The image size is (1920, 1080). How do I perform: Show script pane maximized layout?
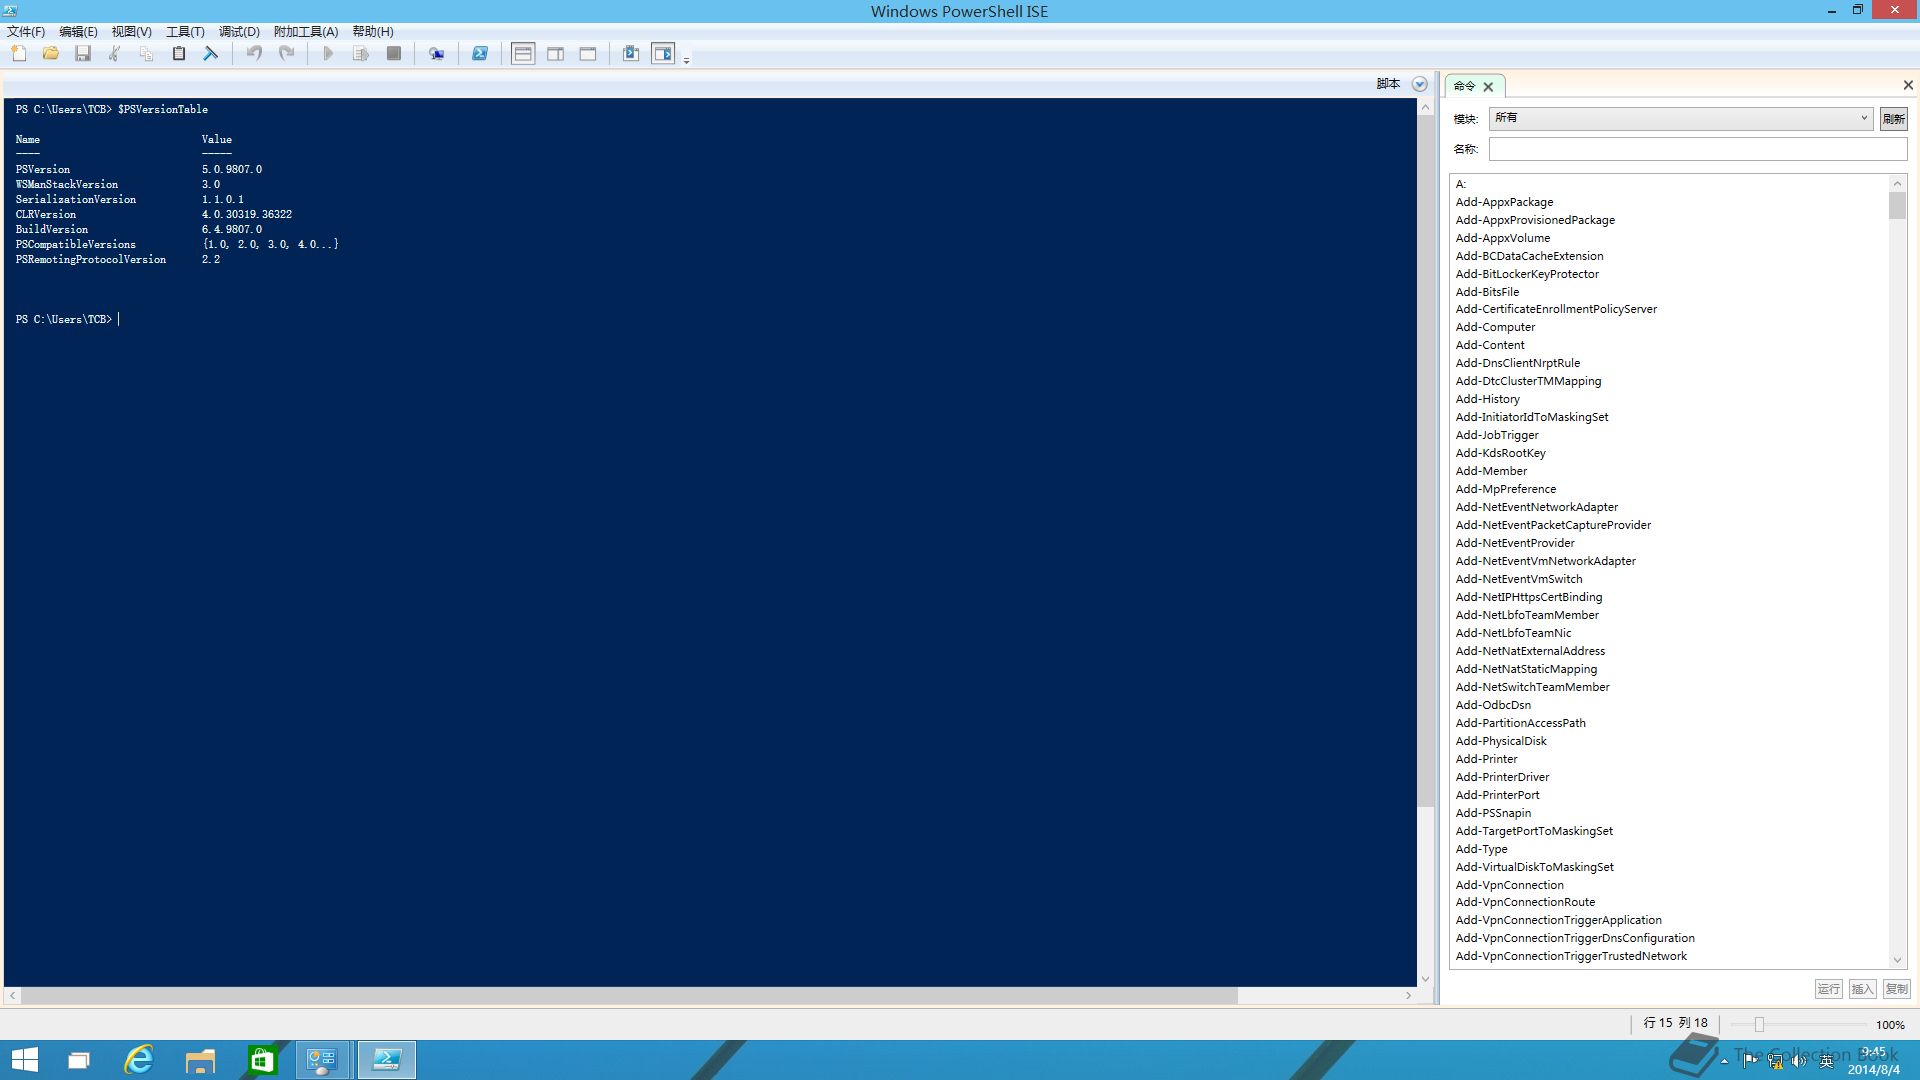(588, 54)
